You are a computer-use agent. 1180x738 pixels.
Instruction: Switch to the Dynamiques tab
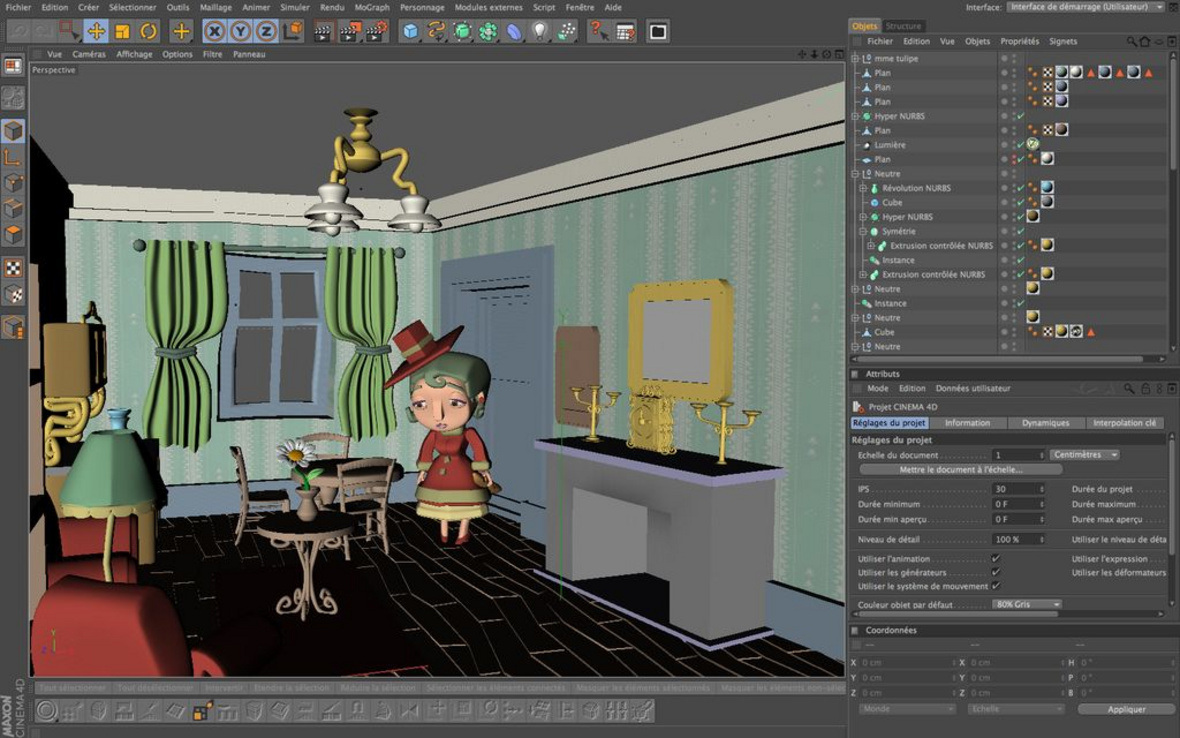click(1045, 423)
